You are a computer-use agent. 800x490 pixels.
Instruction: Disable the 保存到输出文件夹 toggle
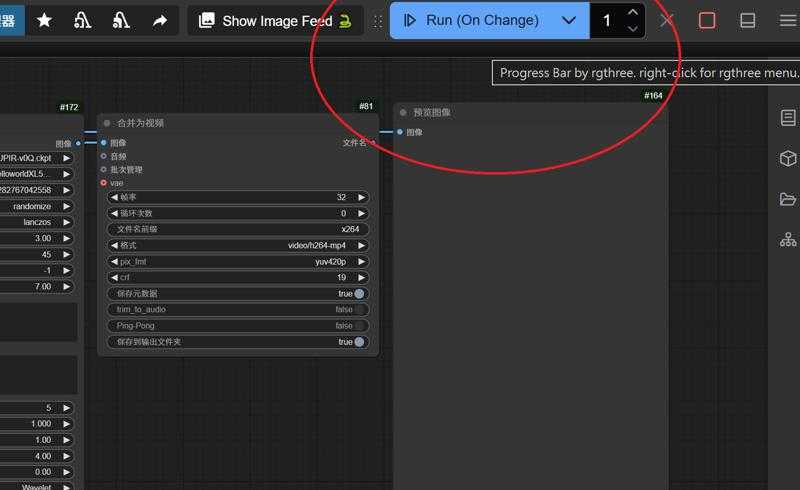359,342
